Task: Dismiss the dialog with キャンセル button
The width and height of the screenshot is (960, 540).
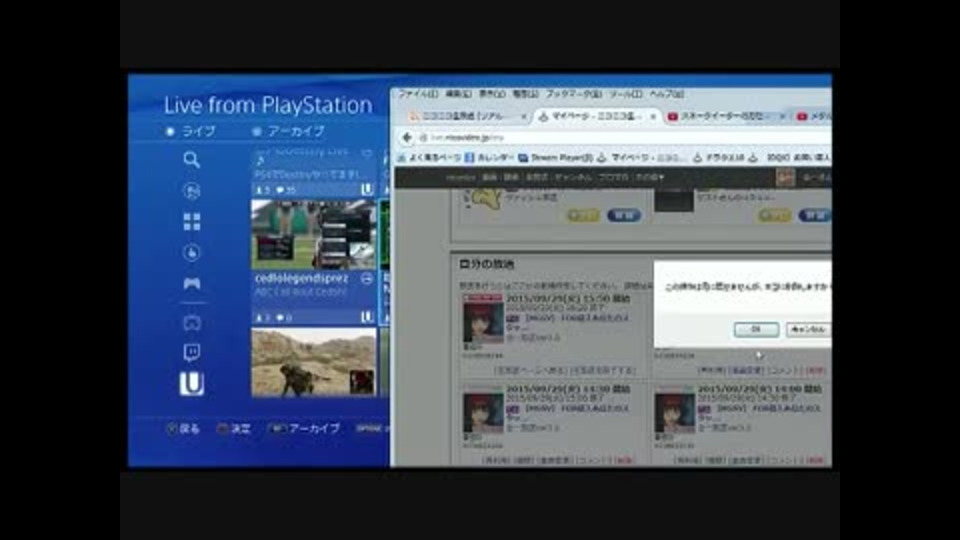Action: [x=808, y=329]
